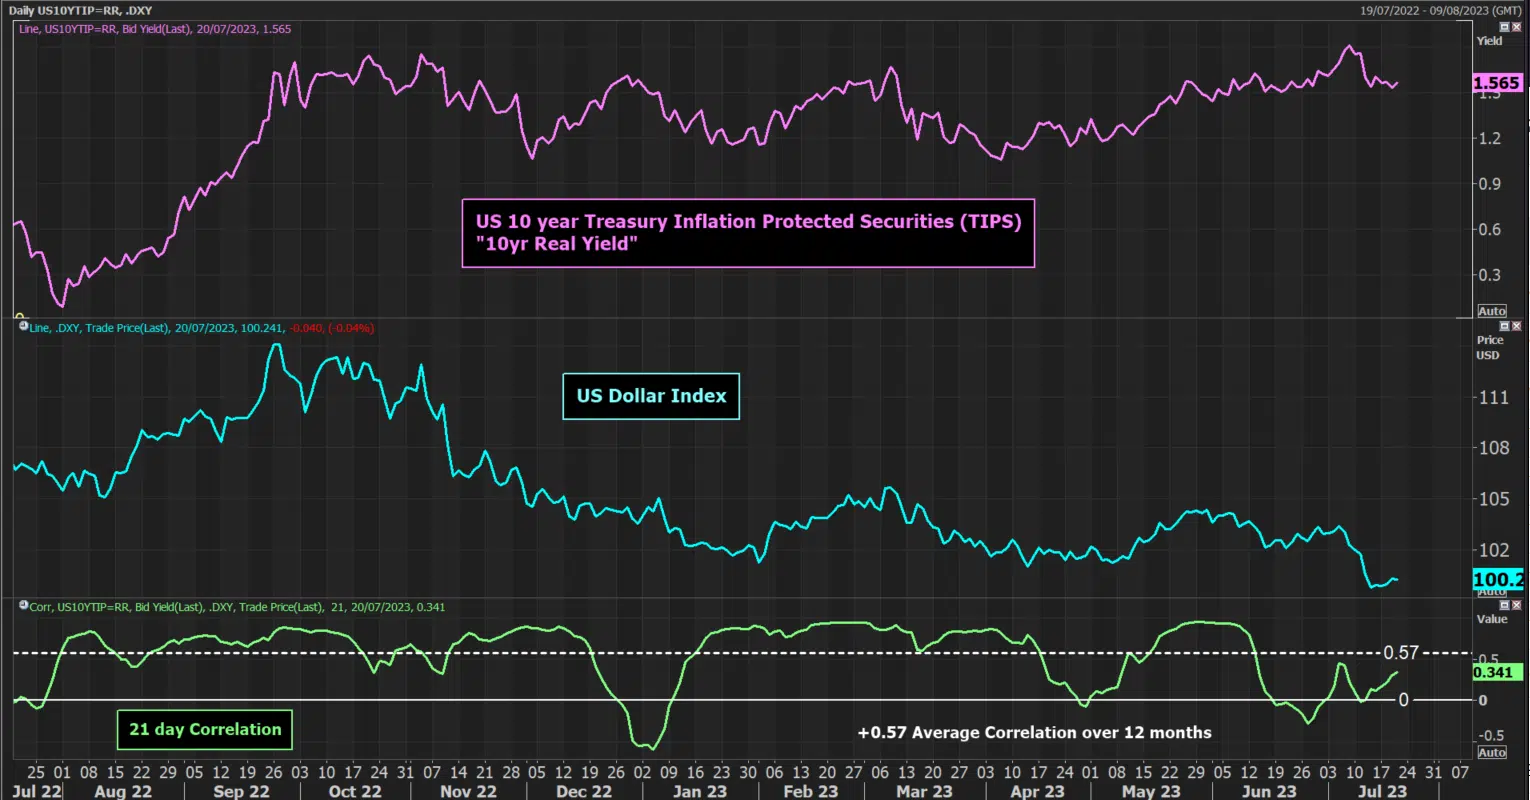
Task: Click the pink 1.565 last-value tag
Action: point(1497,83)
